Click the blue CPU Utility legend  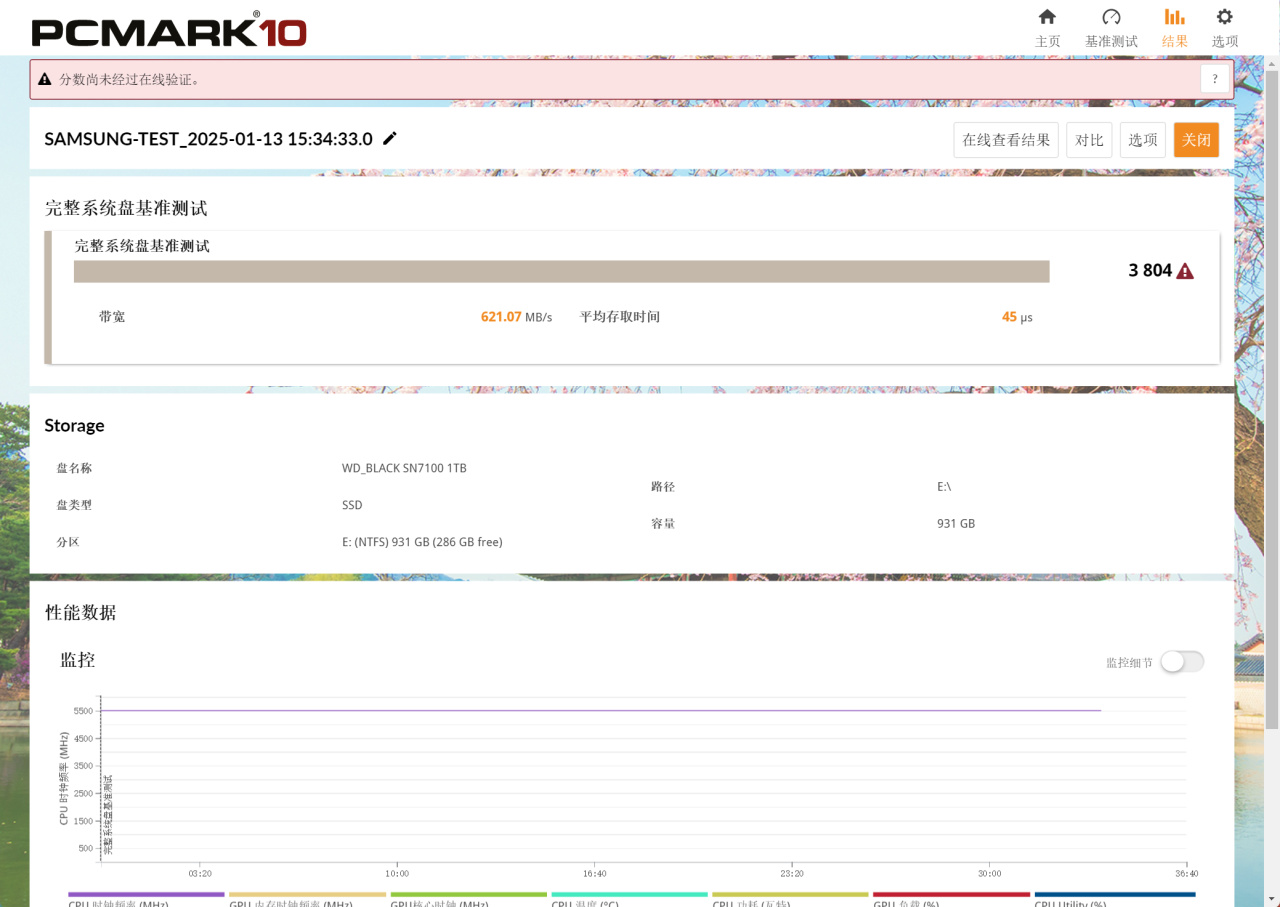[x=1115, y=899]
